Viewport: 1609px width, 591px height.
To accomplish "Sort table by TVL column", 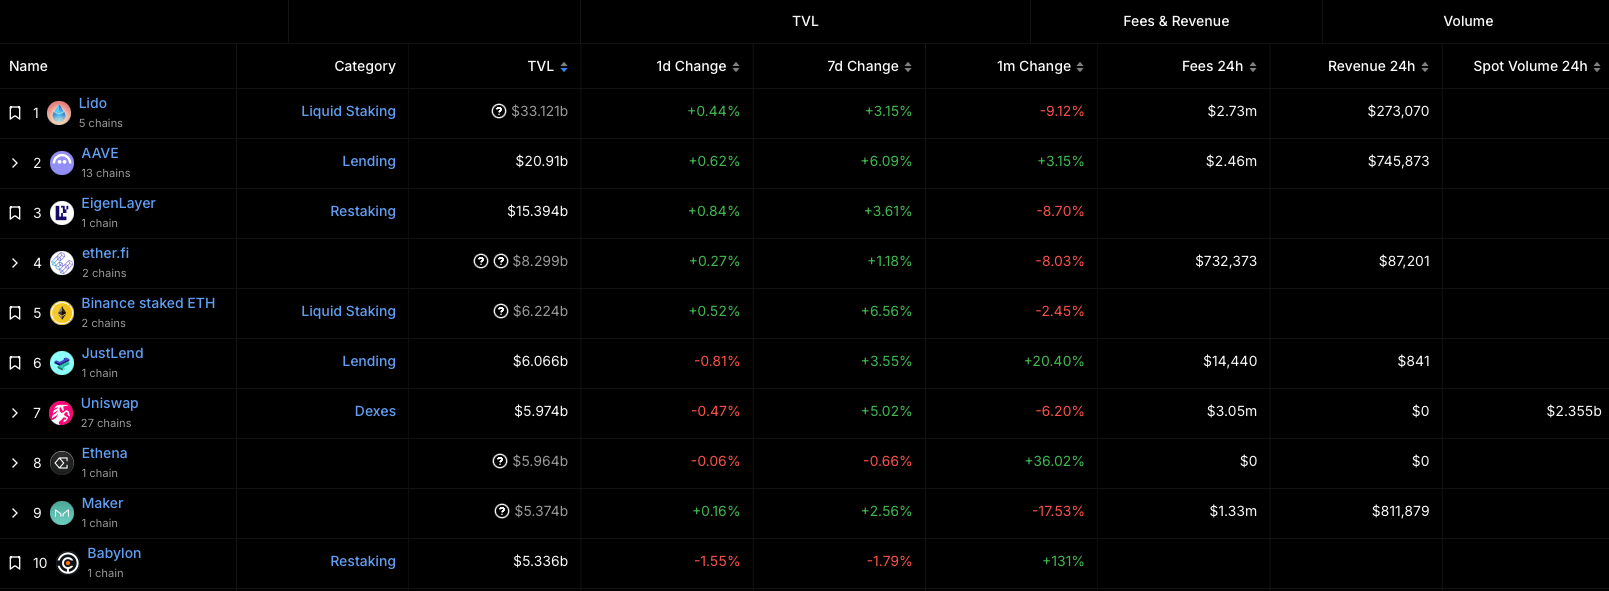I will tap(547, 66).
